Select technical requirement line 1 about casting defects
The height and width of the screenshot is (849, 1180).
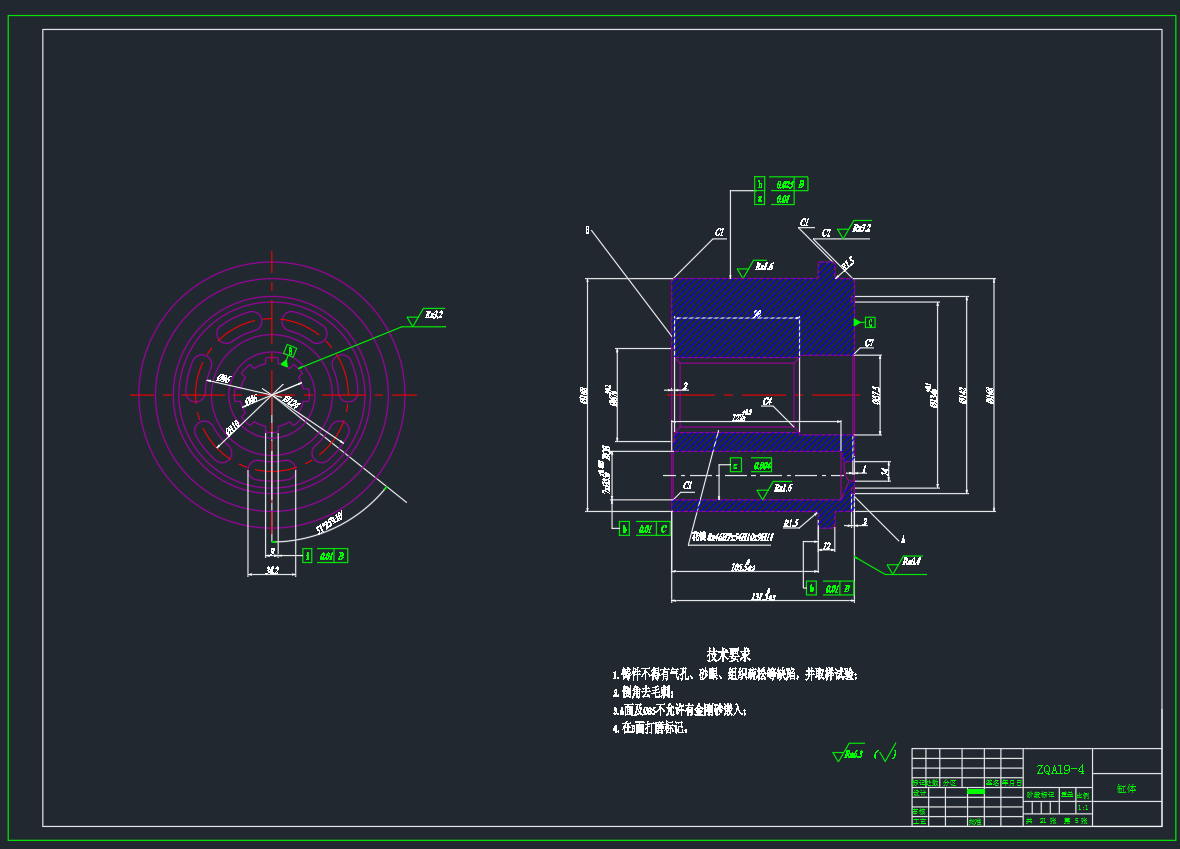point(735,674)
